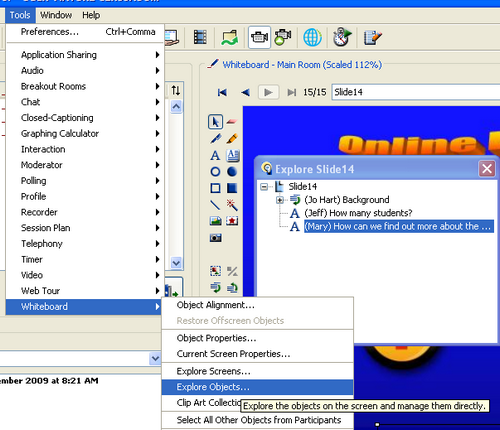Image resolution: width=500 pixels, height=430 pixels.
Task: Open the Chat submenu
Action: pyautogui.click(x=85, y=102)
